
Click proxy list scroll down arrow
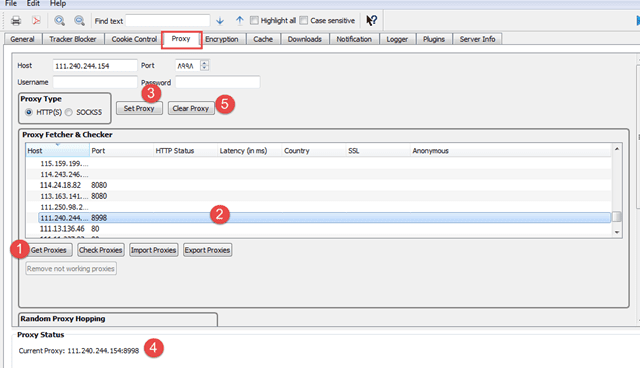(x=617, y=232)
